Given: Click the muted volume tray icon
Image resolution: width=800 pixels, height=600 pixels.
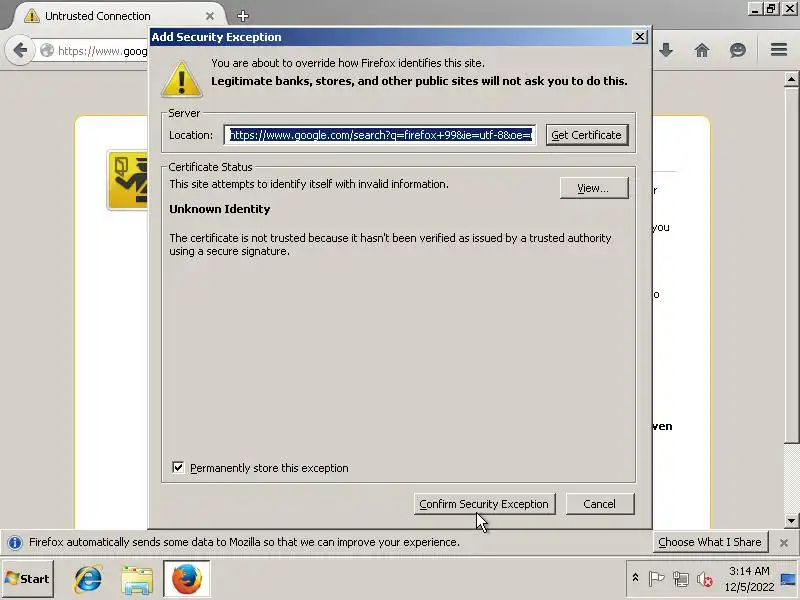Looking at the screenshot, I should 705,579.
